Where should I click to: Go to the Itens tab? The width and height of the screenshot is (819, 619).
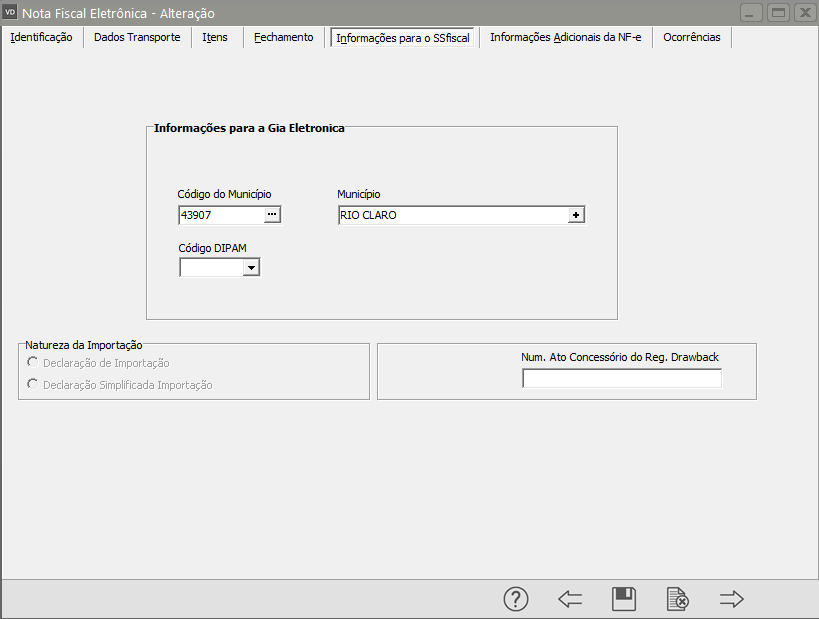tap(215, 38)
